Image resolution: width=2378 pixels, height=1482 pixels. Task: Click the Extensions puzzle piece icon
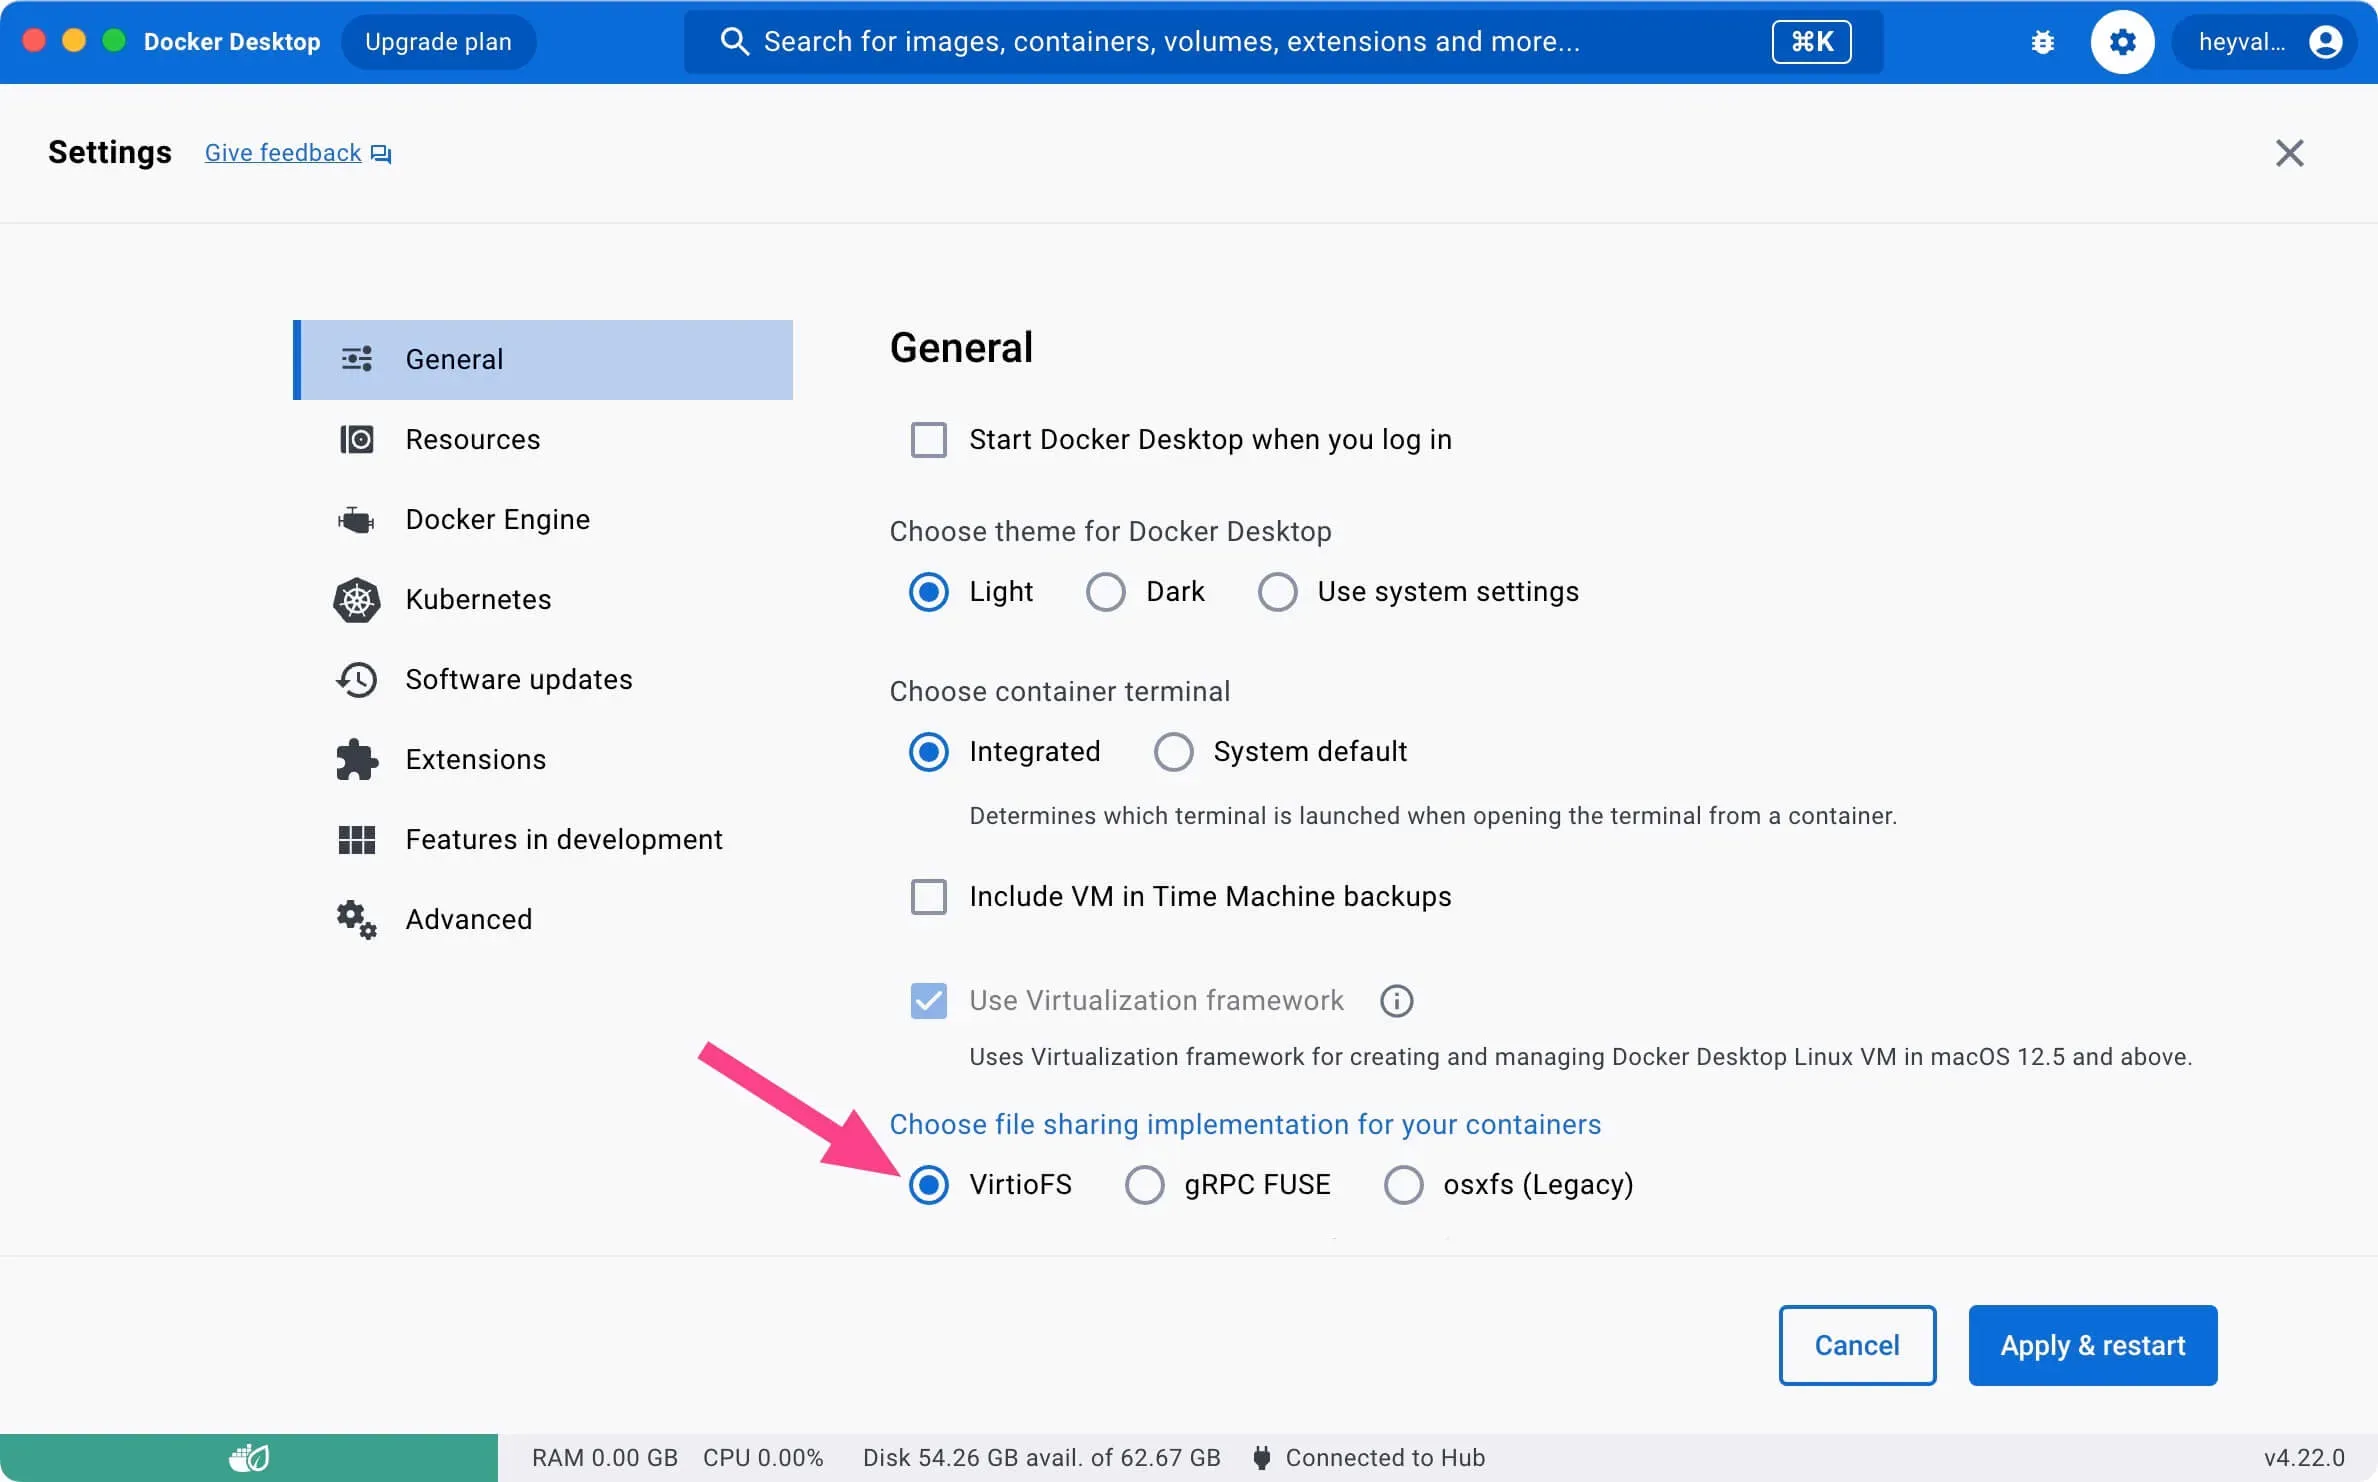point(357,760)
